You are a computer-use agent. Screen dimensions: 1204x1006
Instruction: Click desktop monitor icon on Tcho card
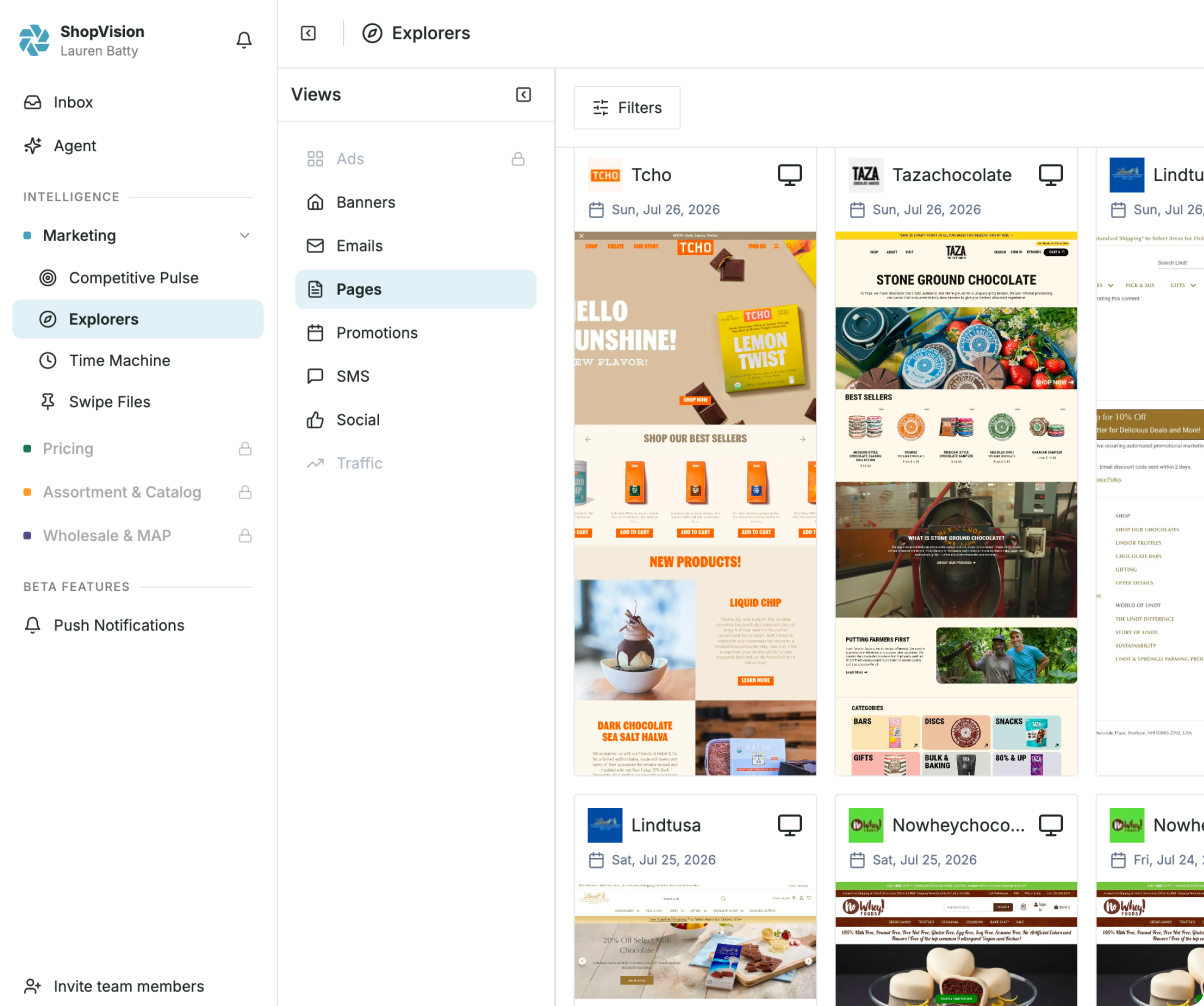coord(790,175)
